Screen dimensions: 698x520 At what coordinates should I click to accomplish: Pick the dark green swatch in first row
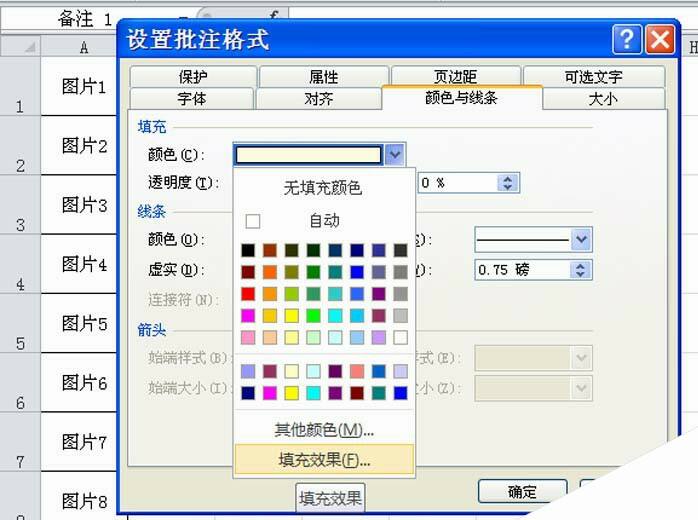[x=313, y=250]
